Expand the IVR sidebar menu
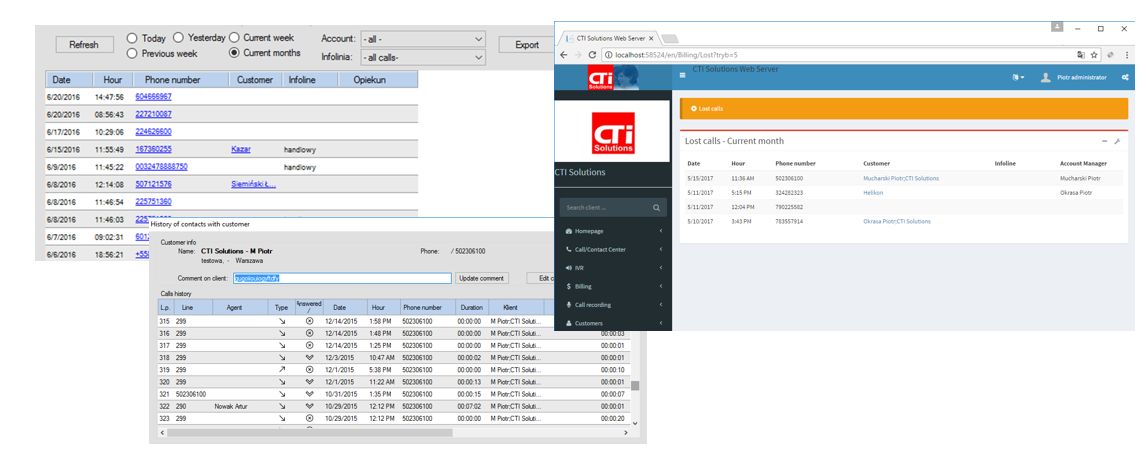 point(613,268)
